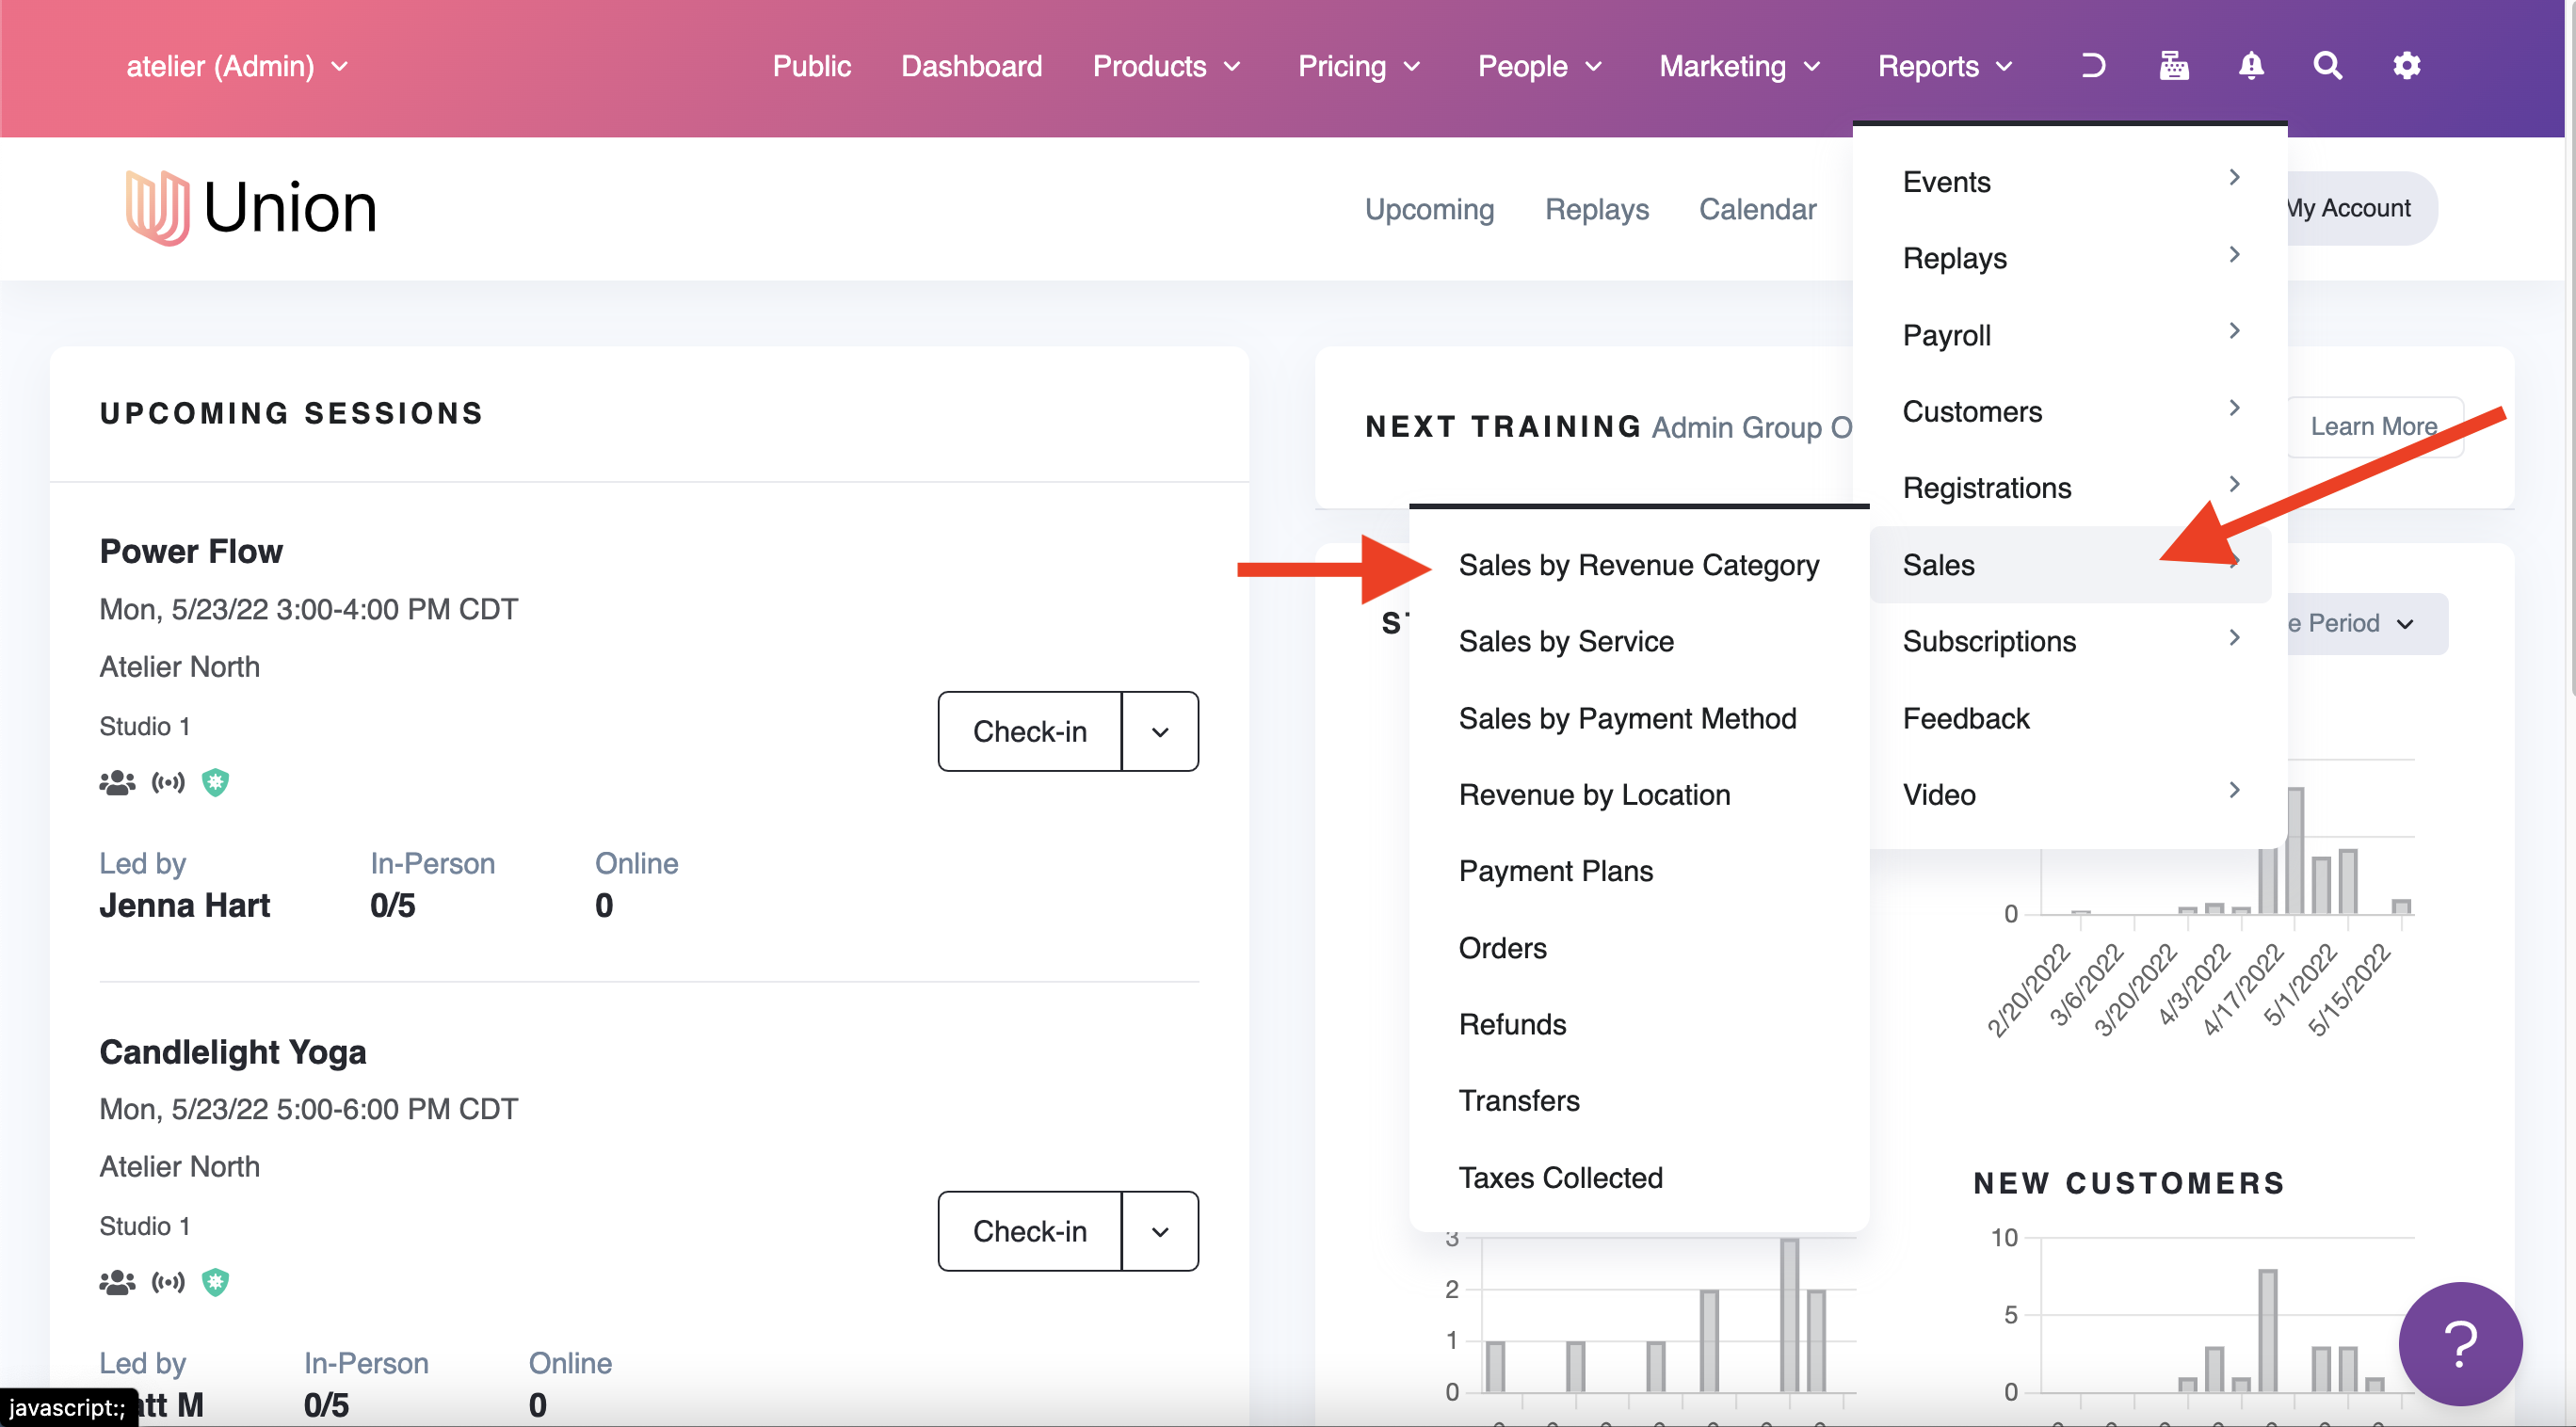Screen dimensions: 2576x1427
Task: Click Candlelight Yoga group attendees icon
Action: [x=117, y=1281]
